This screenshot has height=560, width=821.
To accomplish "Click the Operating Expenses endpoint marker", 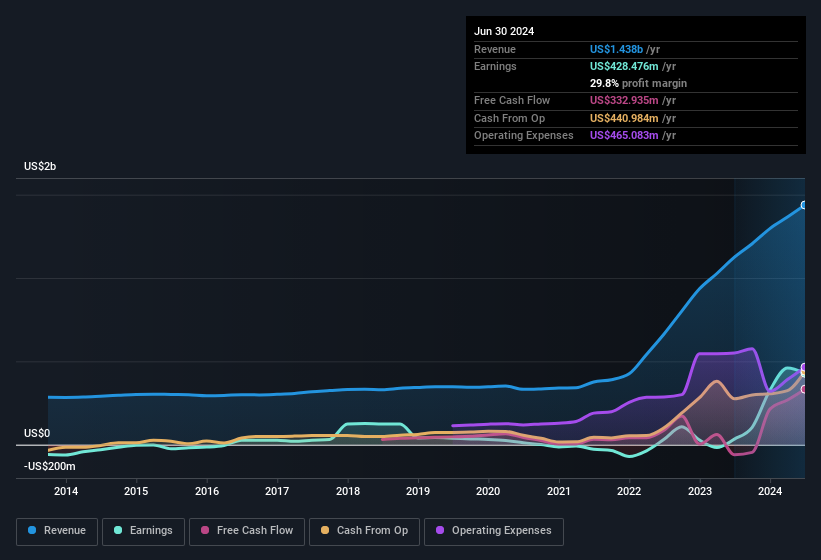I will tap(804, 368).
